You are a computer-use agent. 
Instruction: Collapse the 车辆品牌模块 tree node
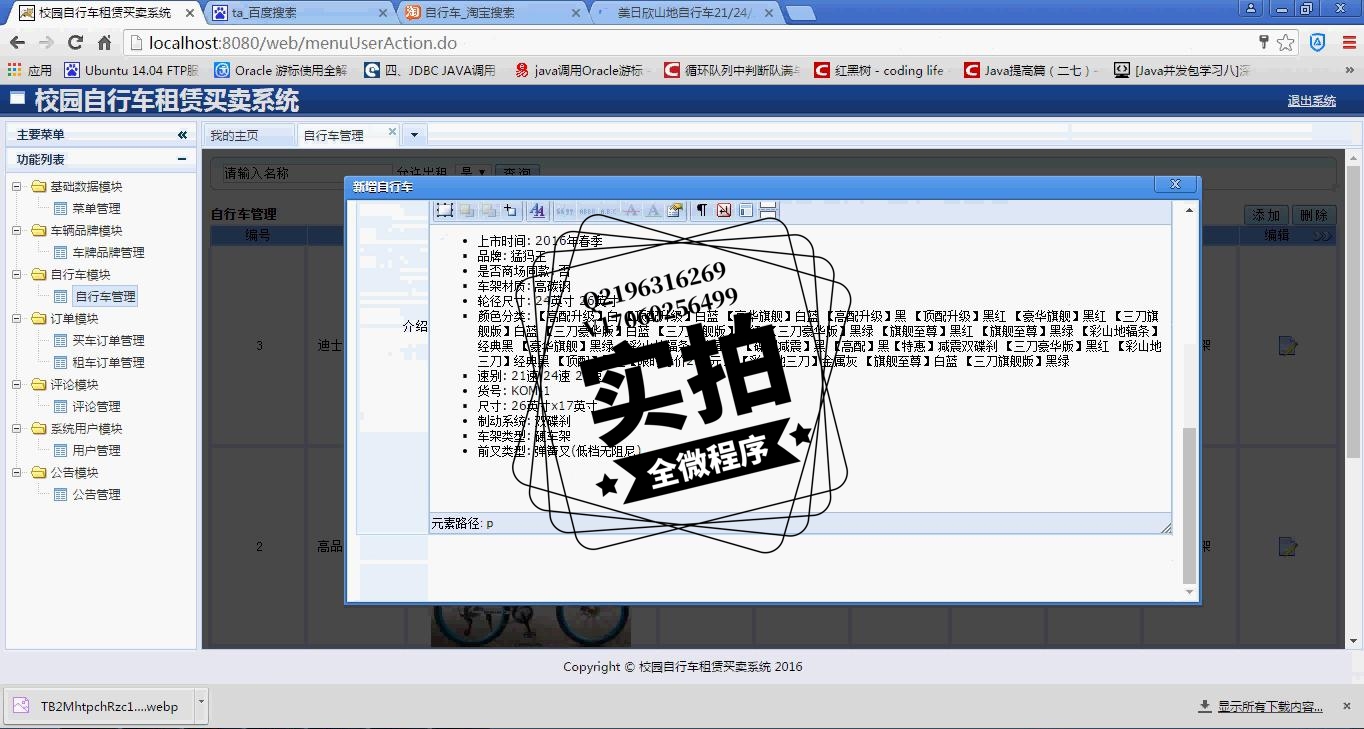17,231
